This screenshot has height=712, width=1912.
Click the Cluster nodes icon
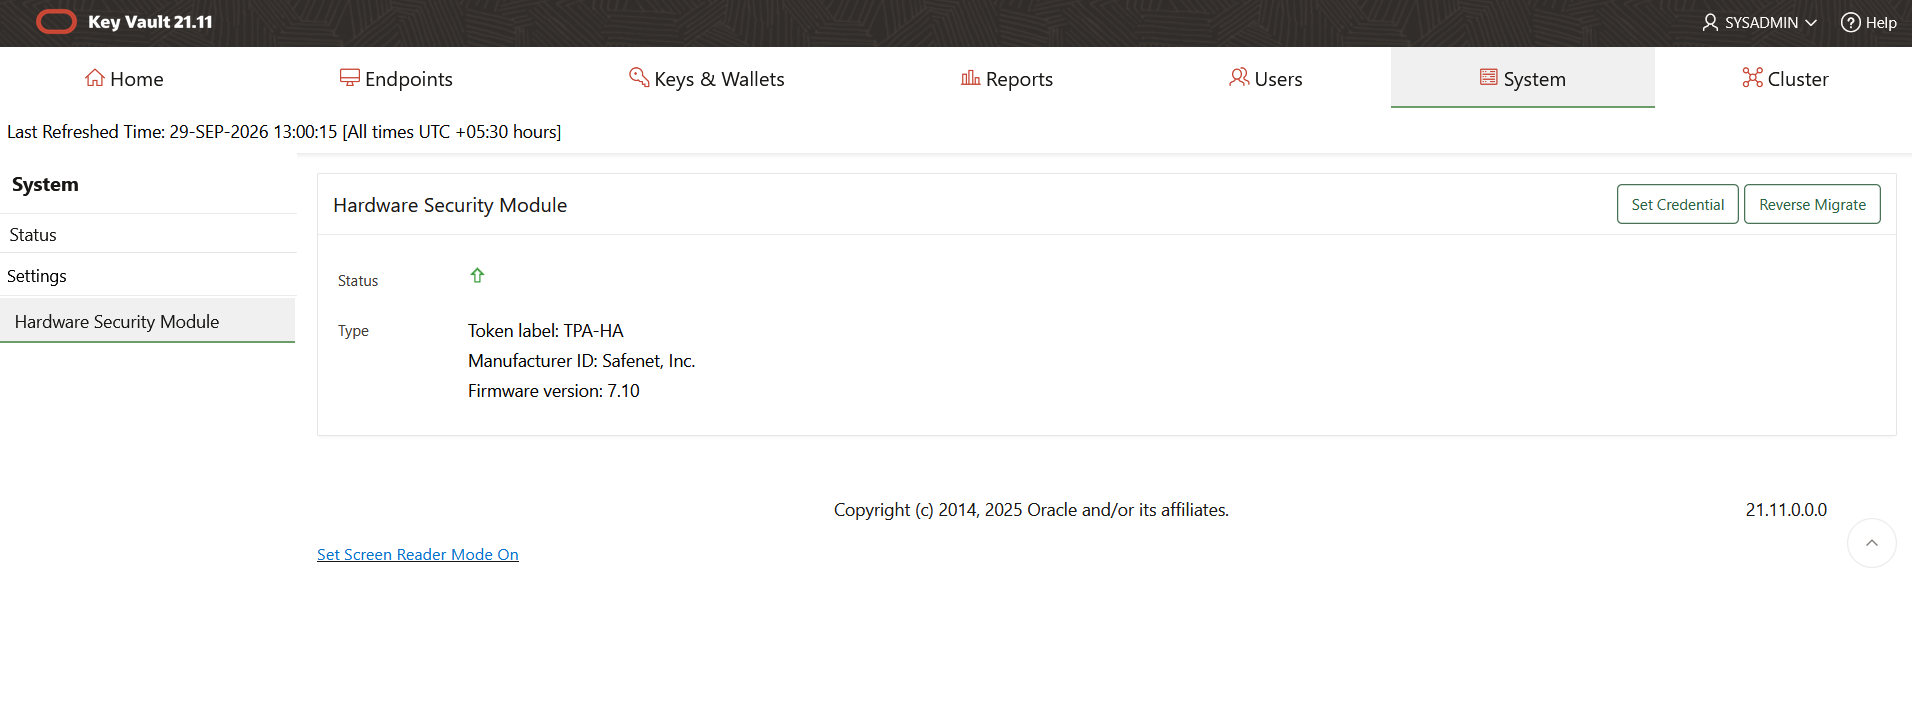(x=1752, y=78)
